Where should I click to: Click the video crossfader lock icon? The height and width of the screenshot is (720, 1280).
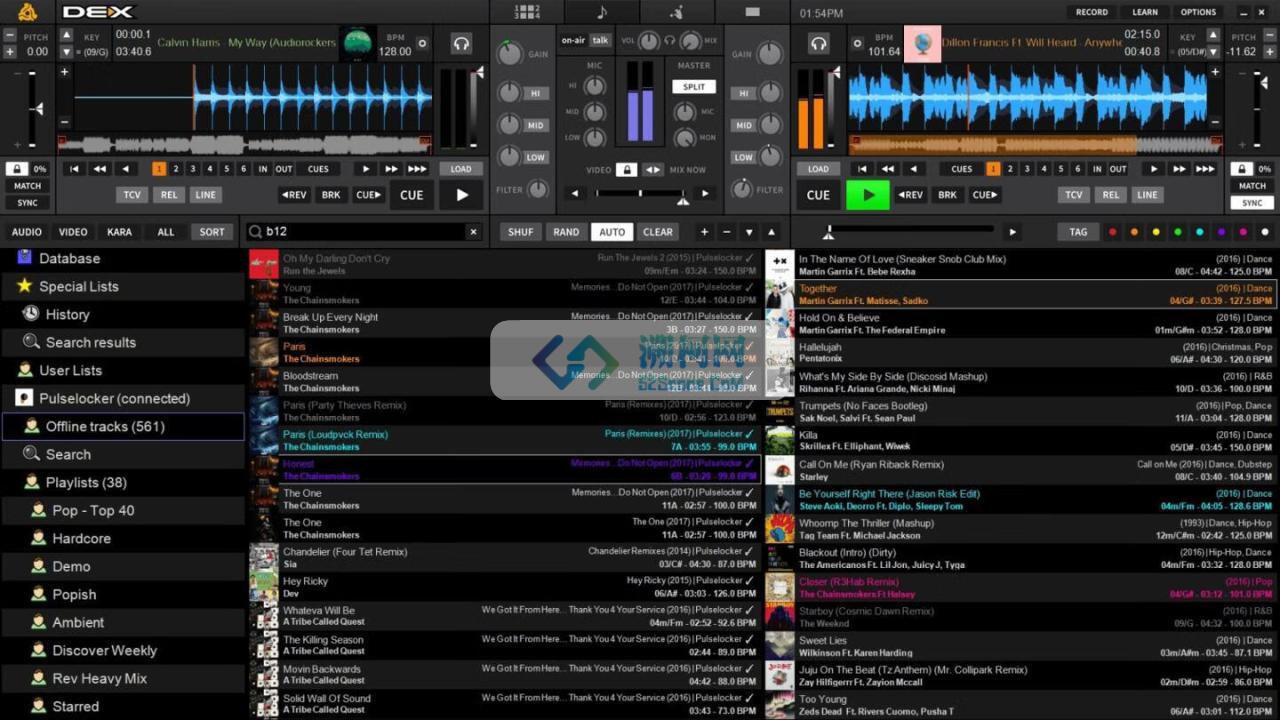626,170
